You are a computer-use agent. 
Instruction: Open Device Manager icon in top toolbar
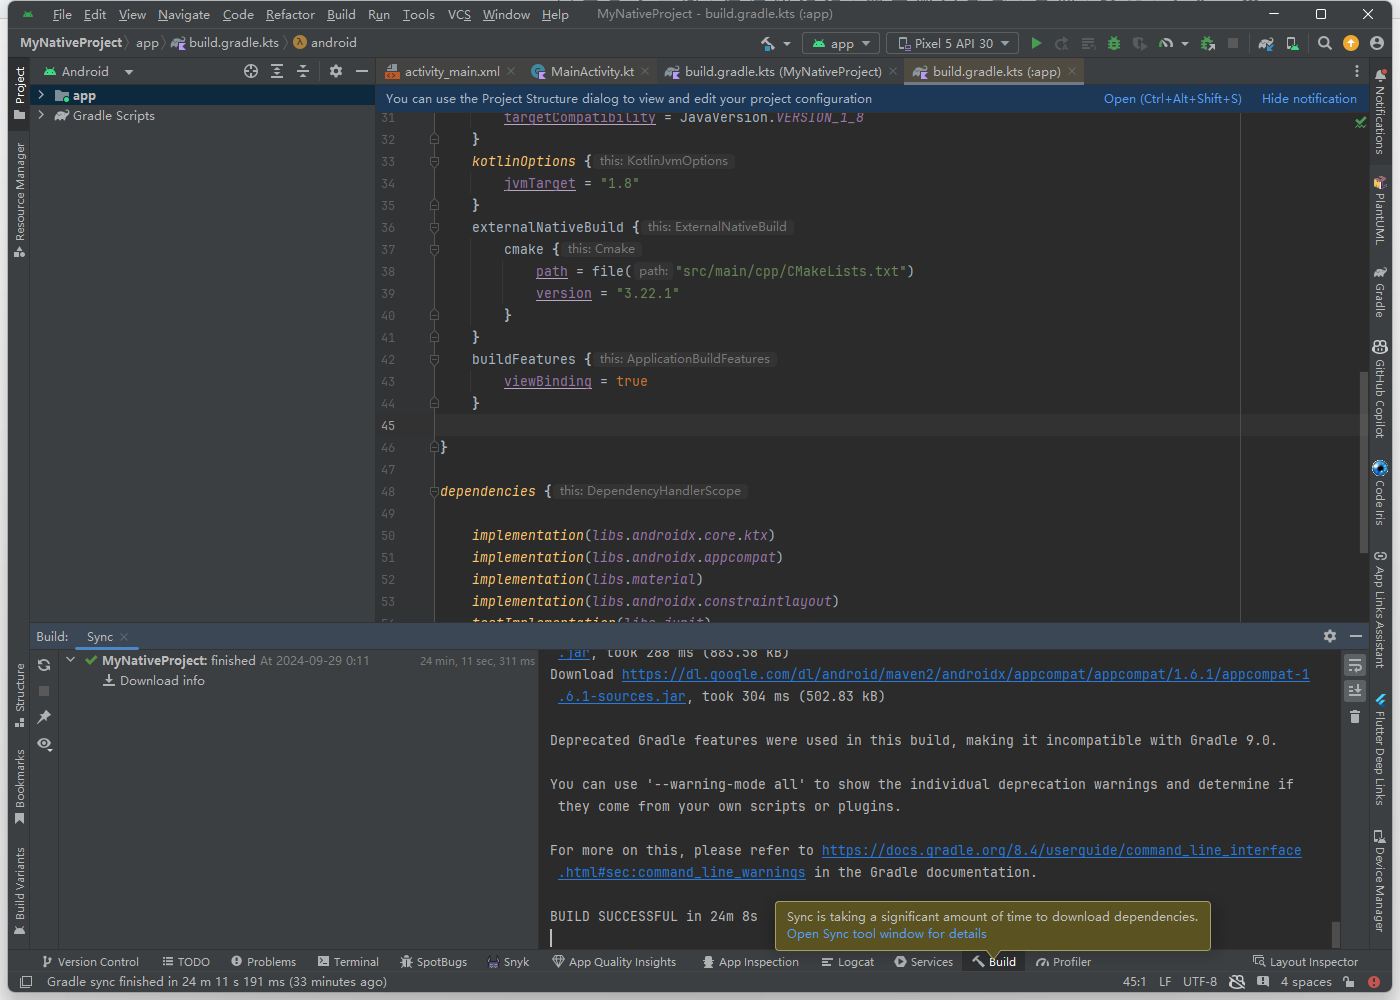pyautogui.click(x=1292, y=43)
